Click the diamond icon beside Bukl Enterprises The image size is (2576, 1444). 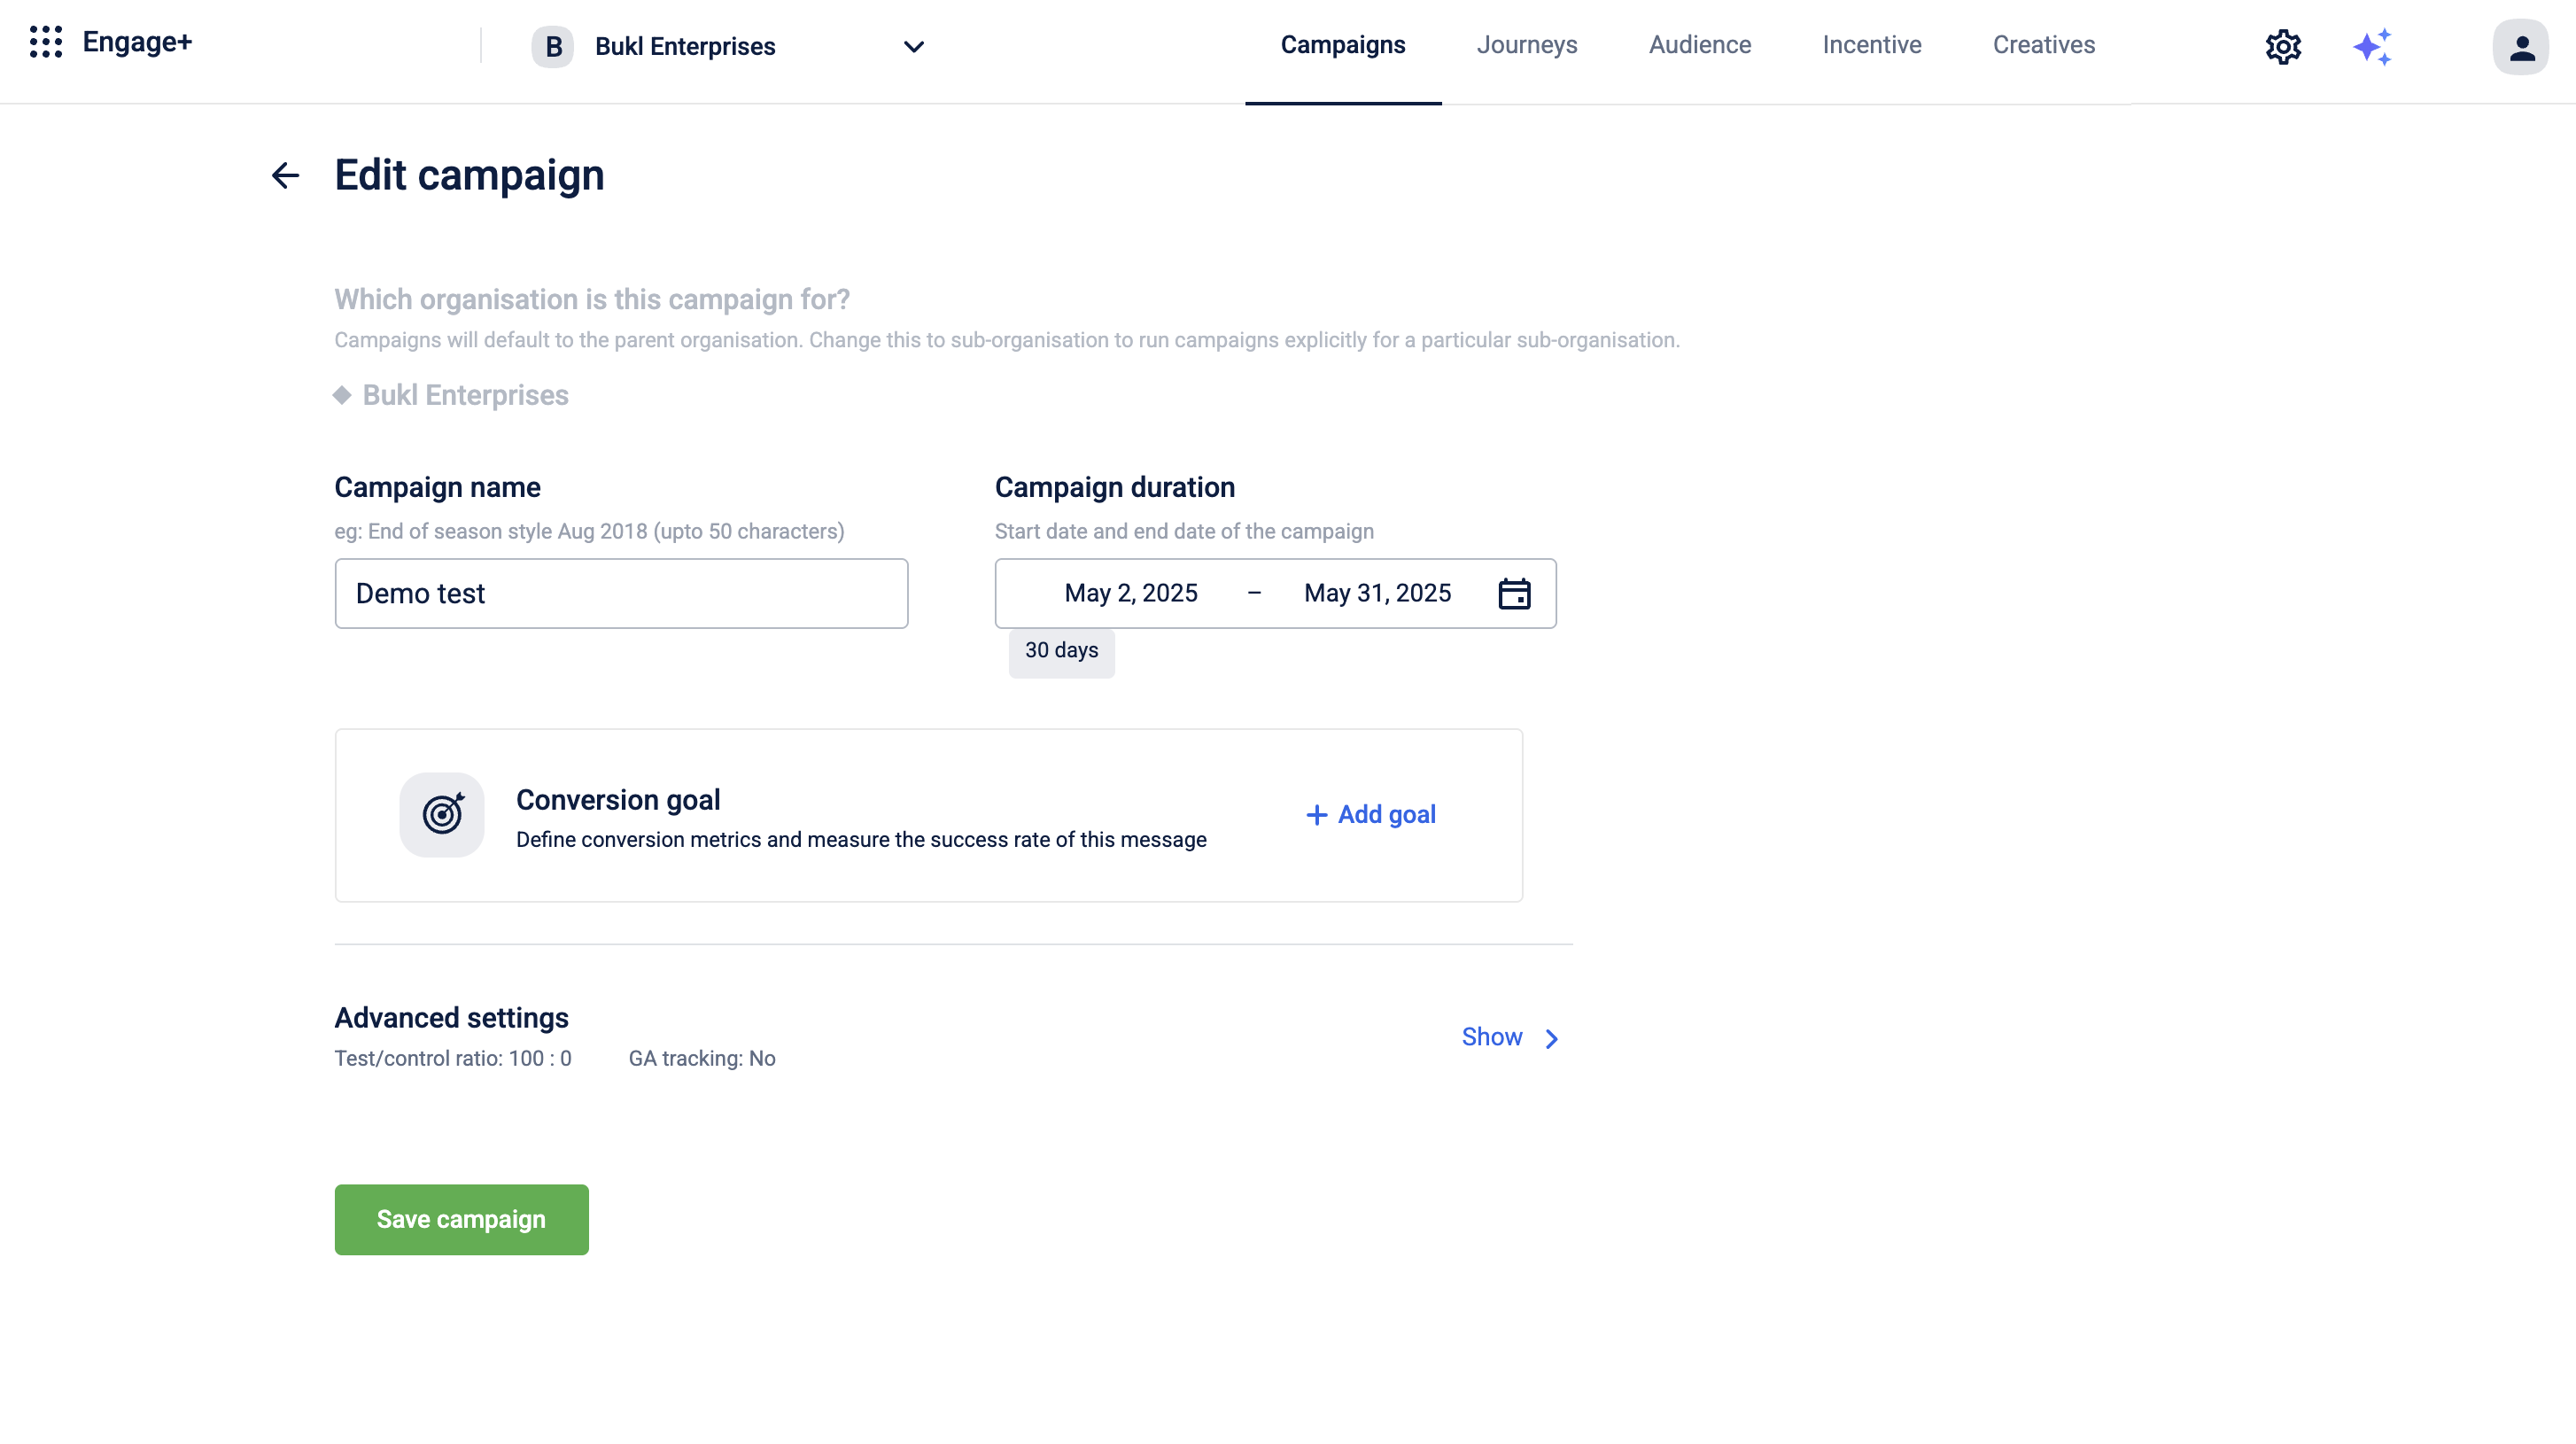click(x=342, y=395)
